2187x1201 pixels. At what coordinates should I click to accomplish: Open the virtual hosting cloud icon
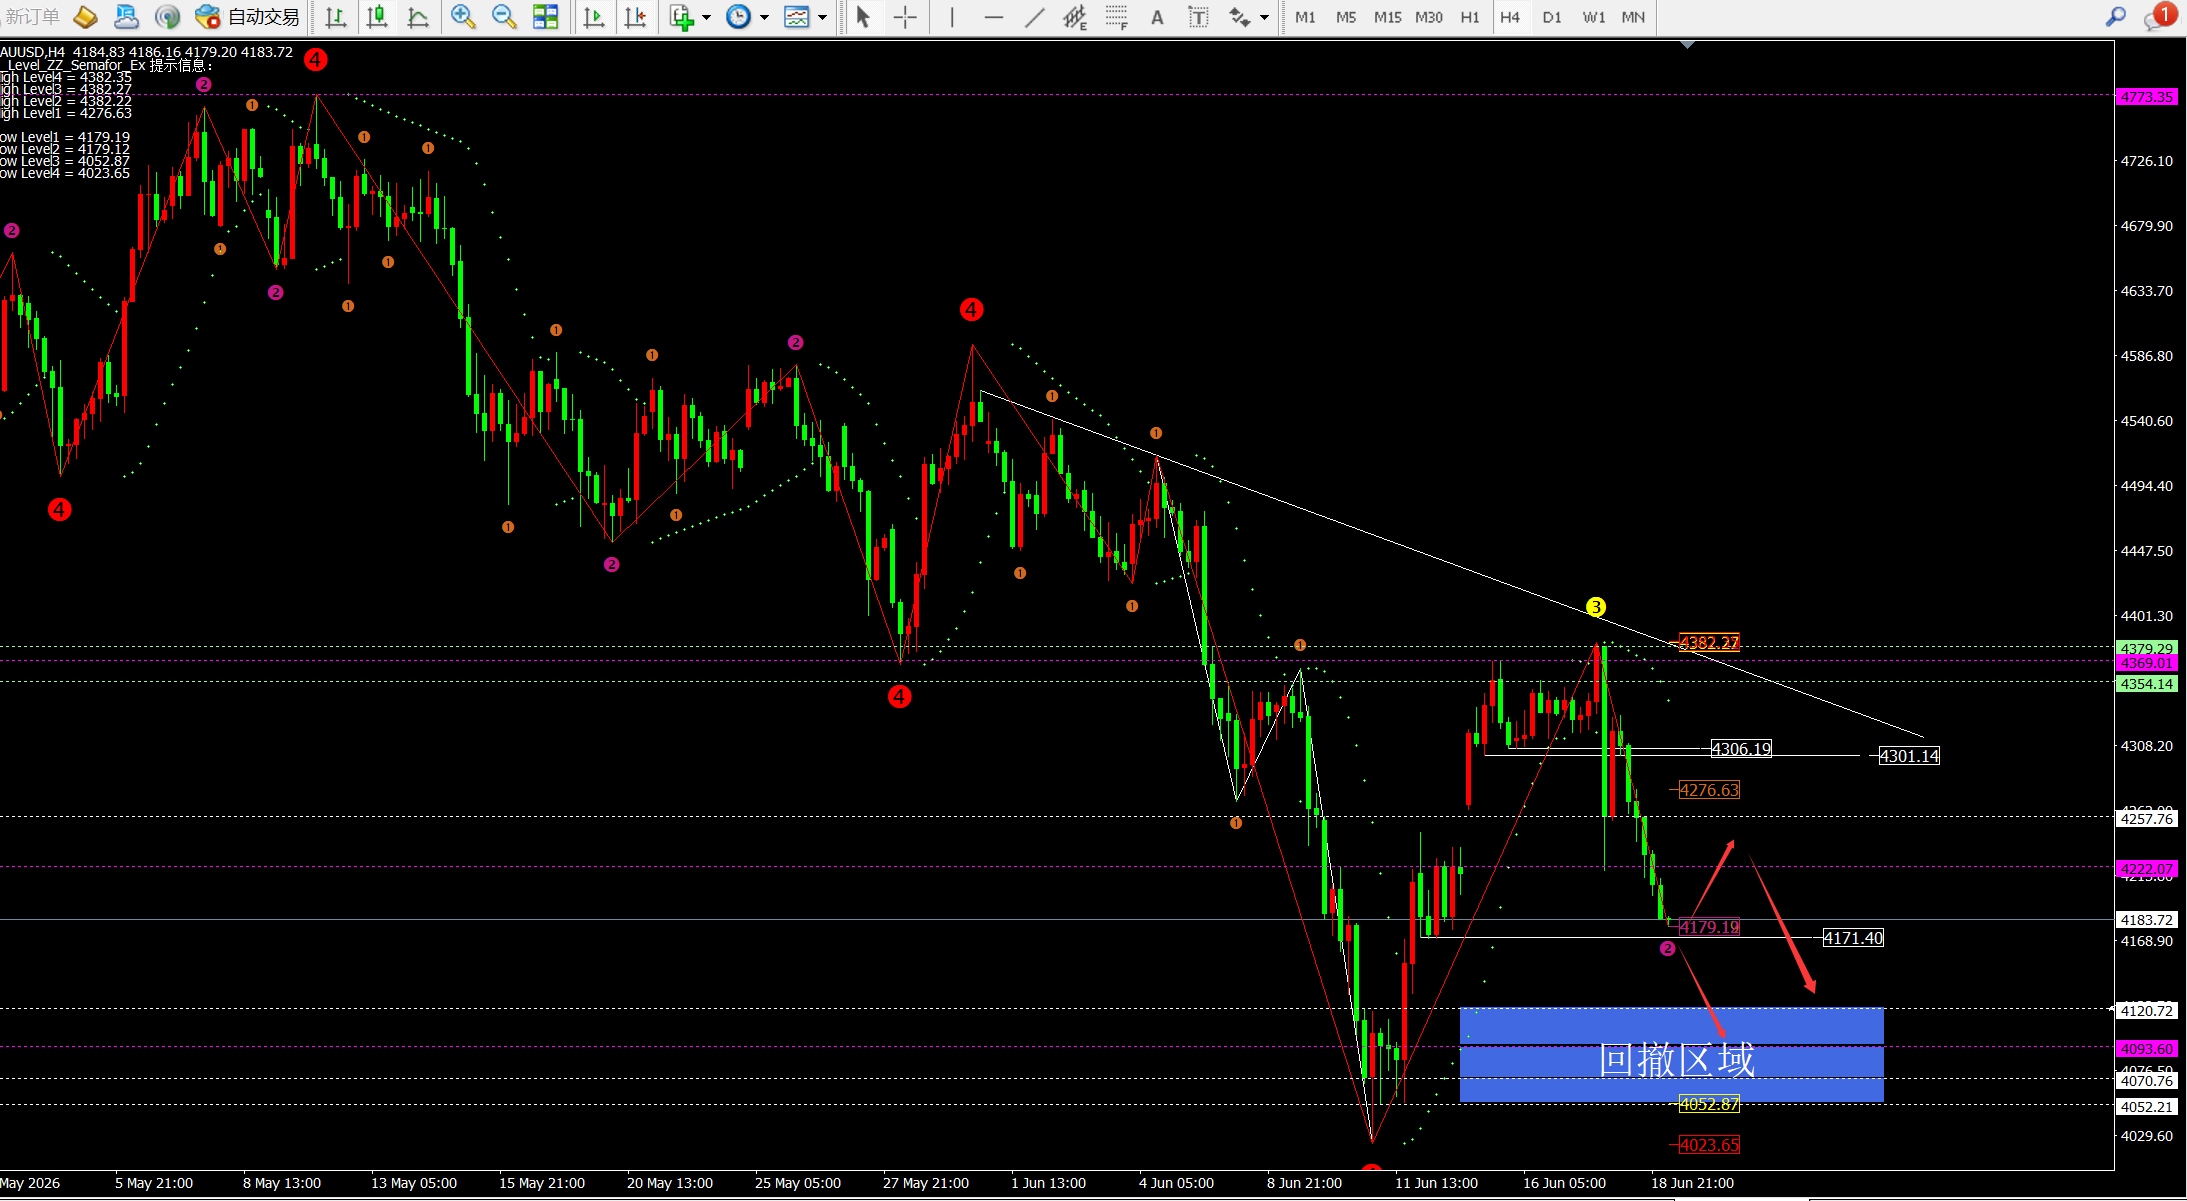[127, 17]
